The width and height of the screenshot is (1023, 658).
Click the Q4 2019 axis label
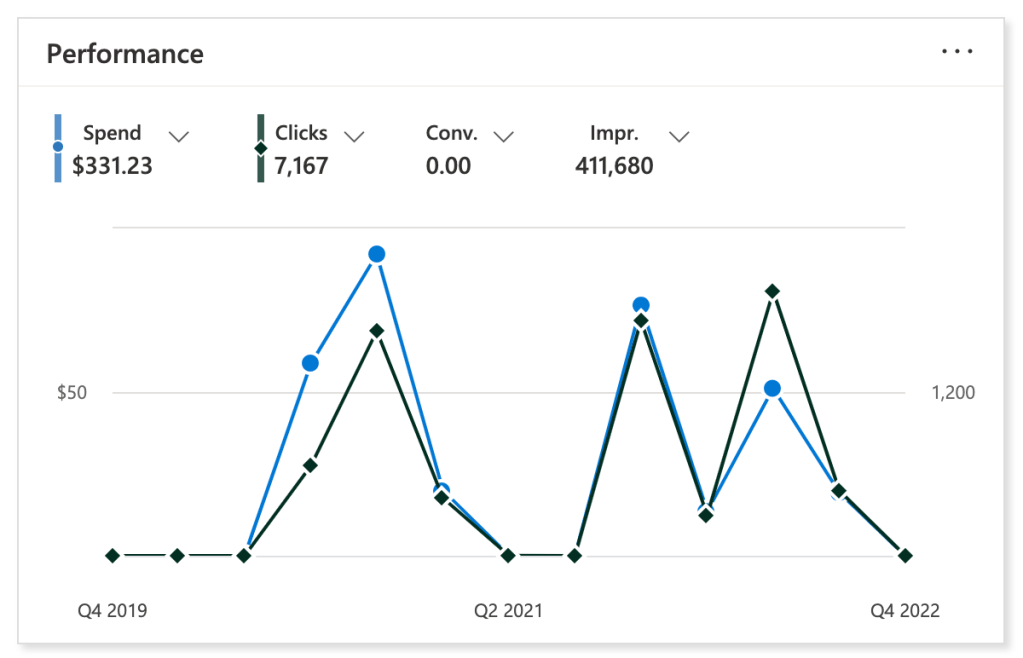[112, 610]
